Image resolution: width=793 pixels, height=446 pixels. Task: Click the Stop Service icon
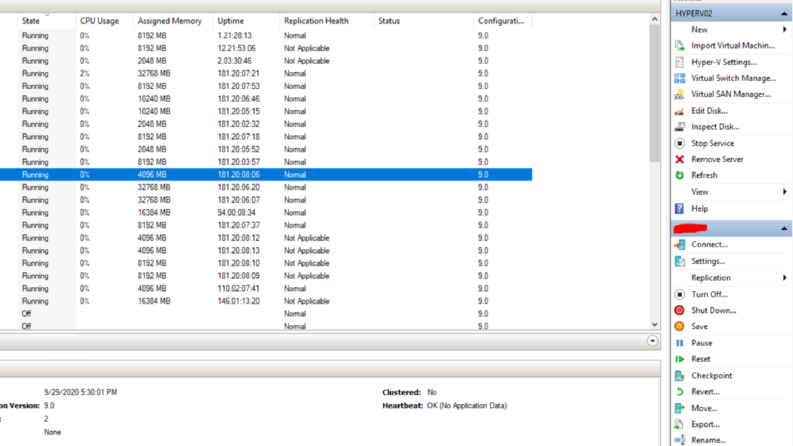click(680, 143)
